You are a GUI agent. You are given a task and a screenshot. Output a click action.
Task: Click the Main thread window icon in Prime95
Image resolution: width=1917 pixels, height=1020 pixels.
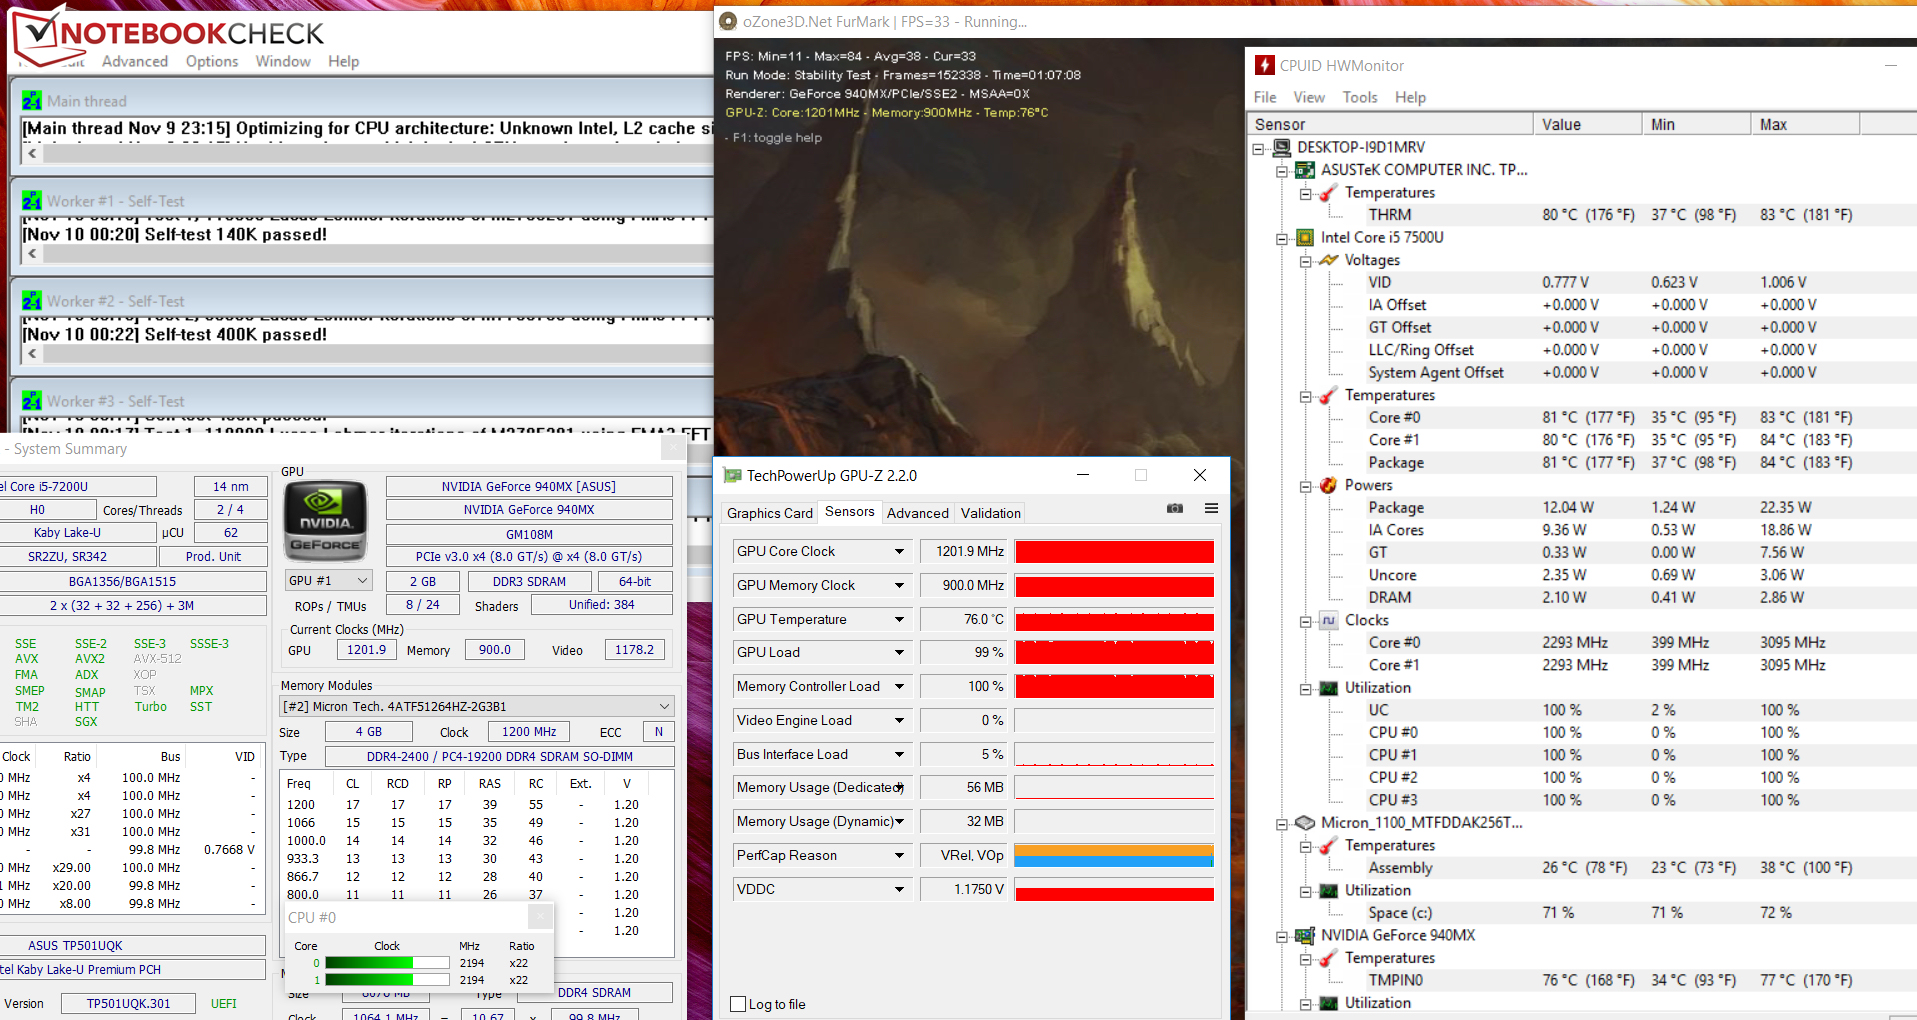tap(32, 101)
